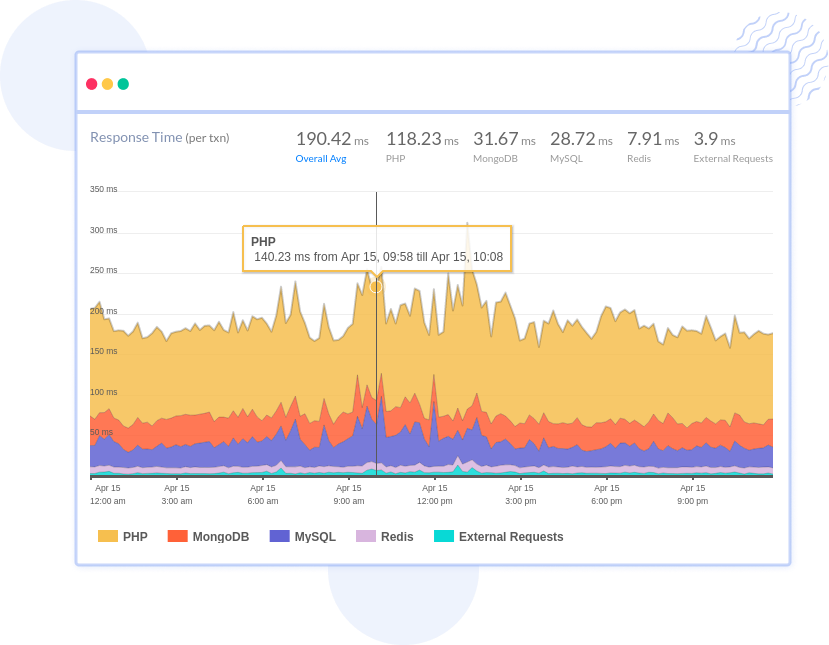
Task: Click the Apr 15 9:00 am axis label
Action: click(348, 494)
